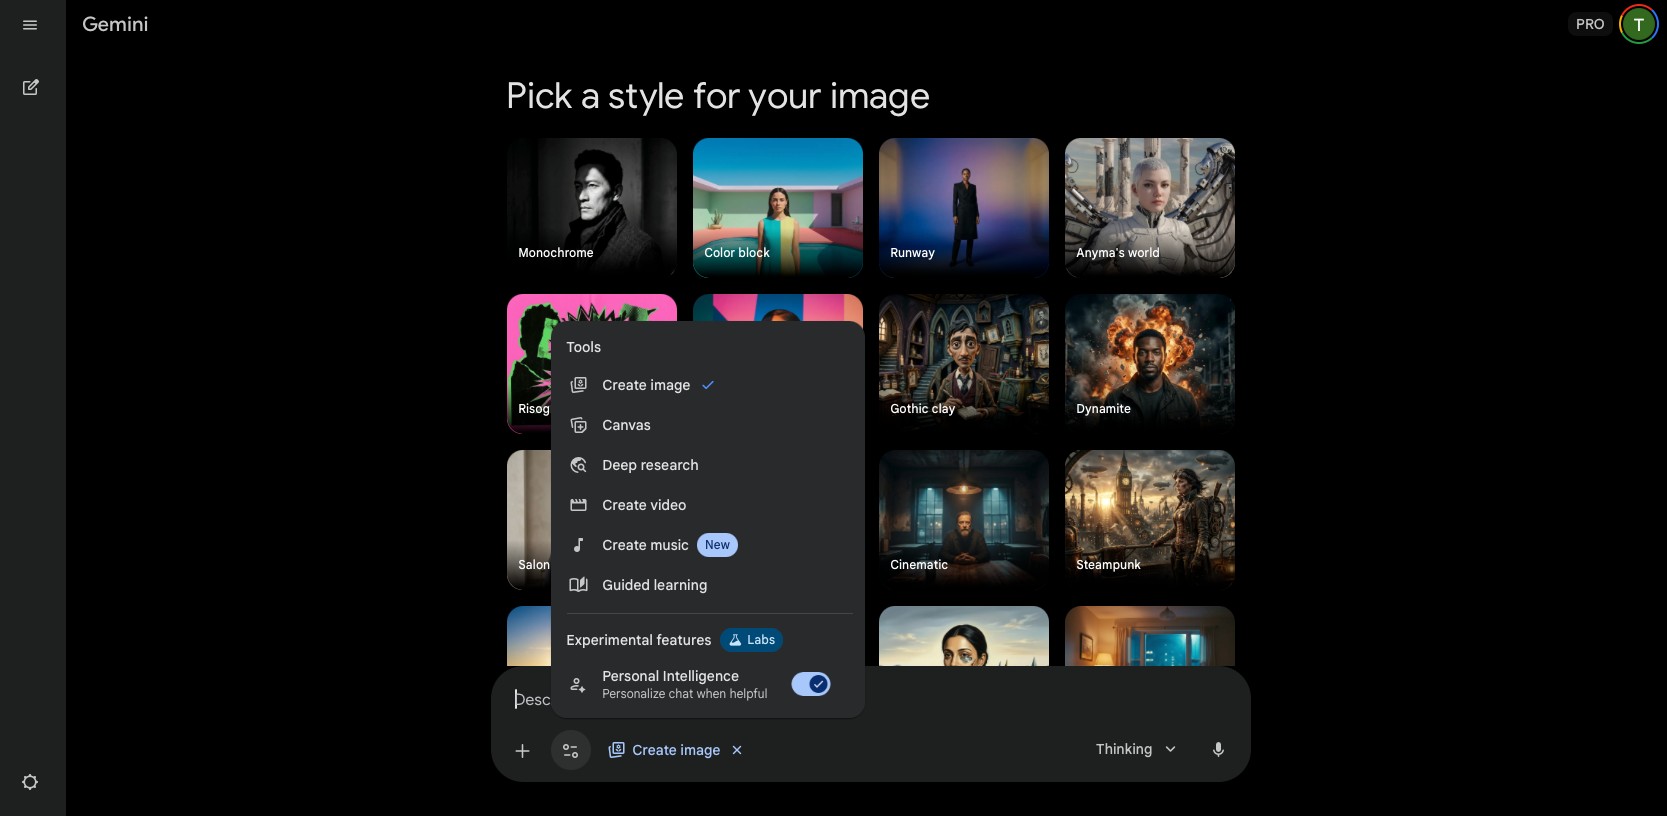Open settings gear in sidebar

click(x=30, y=782)
